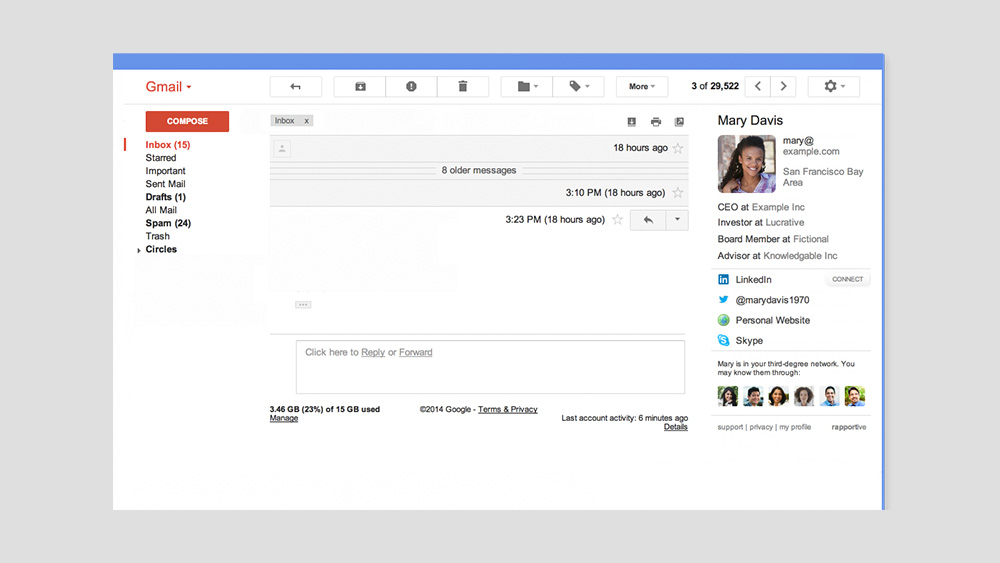
Task: Delete the conversation with the trash icon
Action: (x=462, y=87)
